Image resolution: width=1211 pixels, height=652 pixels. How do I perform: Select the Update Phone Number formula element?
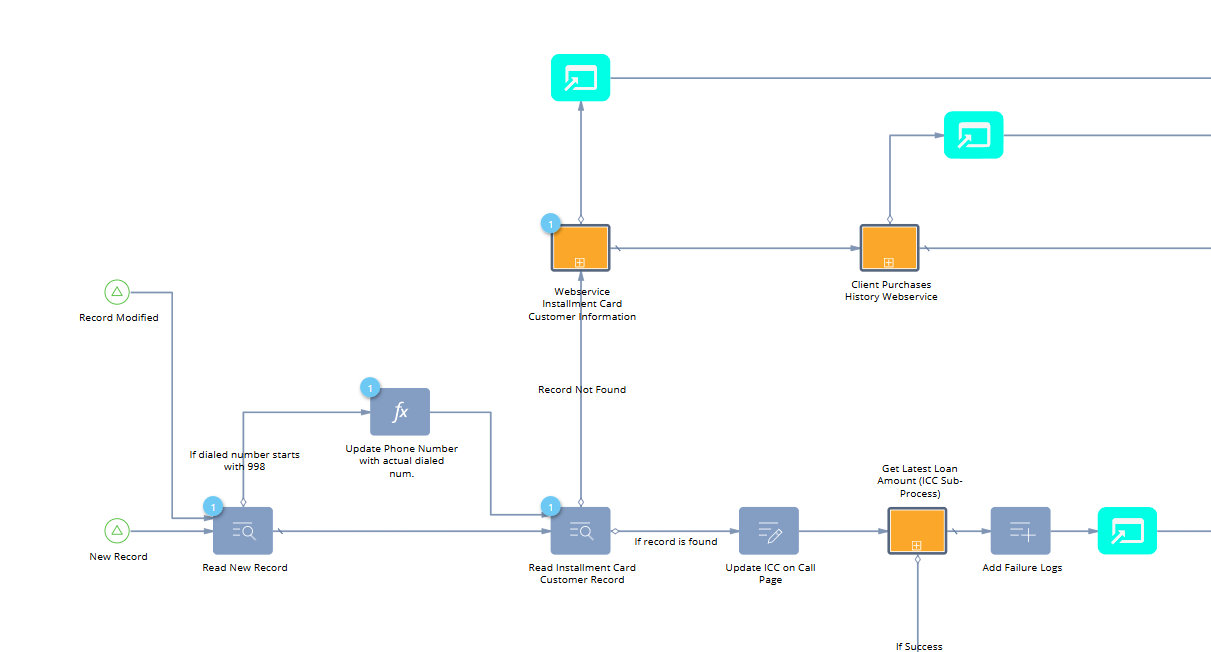400,412
